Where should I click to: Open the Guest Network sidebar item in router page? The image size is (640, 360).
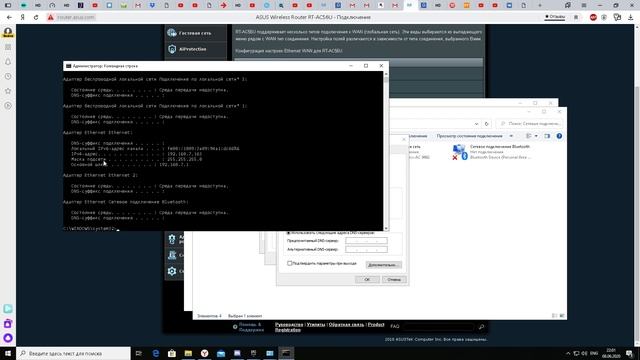(x=195, y=33)
